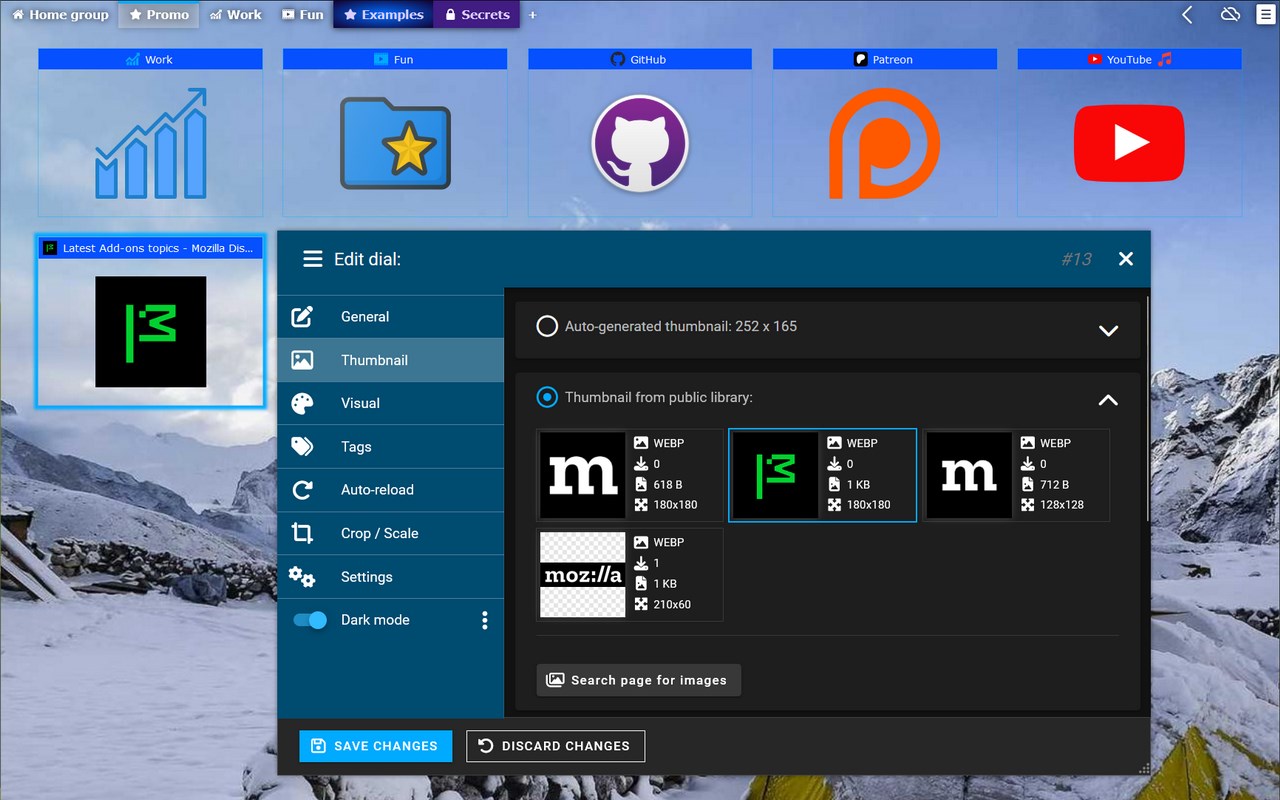The image size is (1280, 800).
Task: Choose the 128x128 m thumbnail
Action: coord(1016,475)
